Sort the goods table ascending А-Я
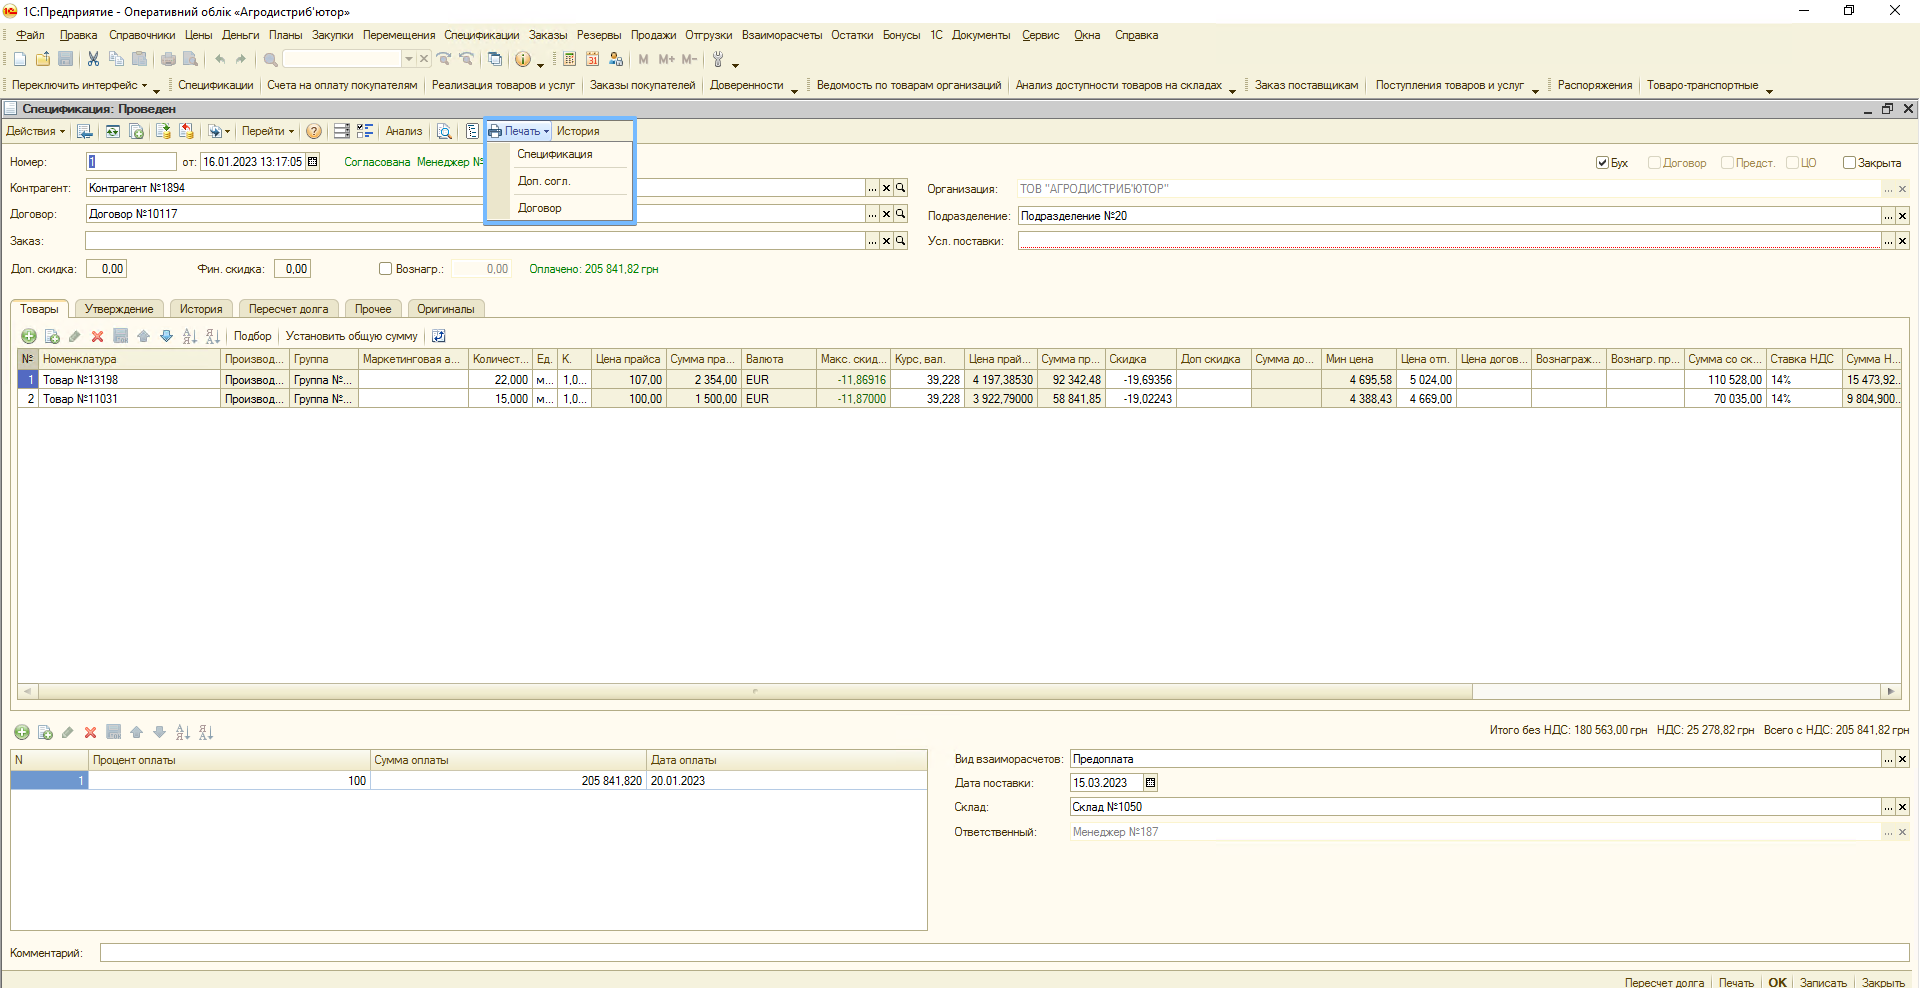 coord(189,336)
